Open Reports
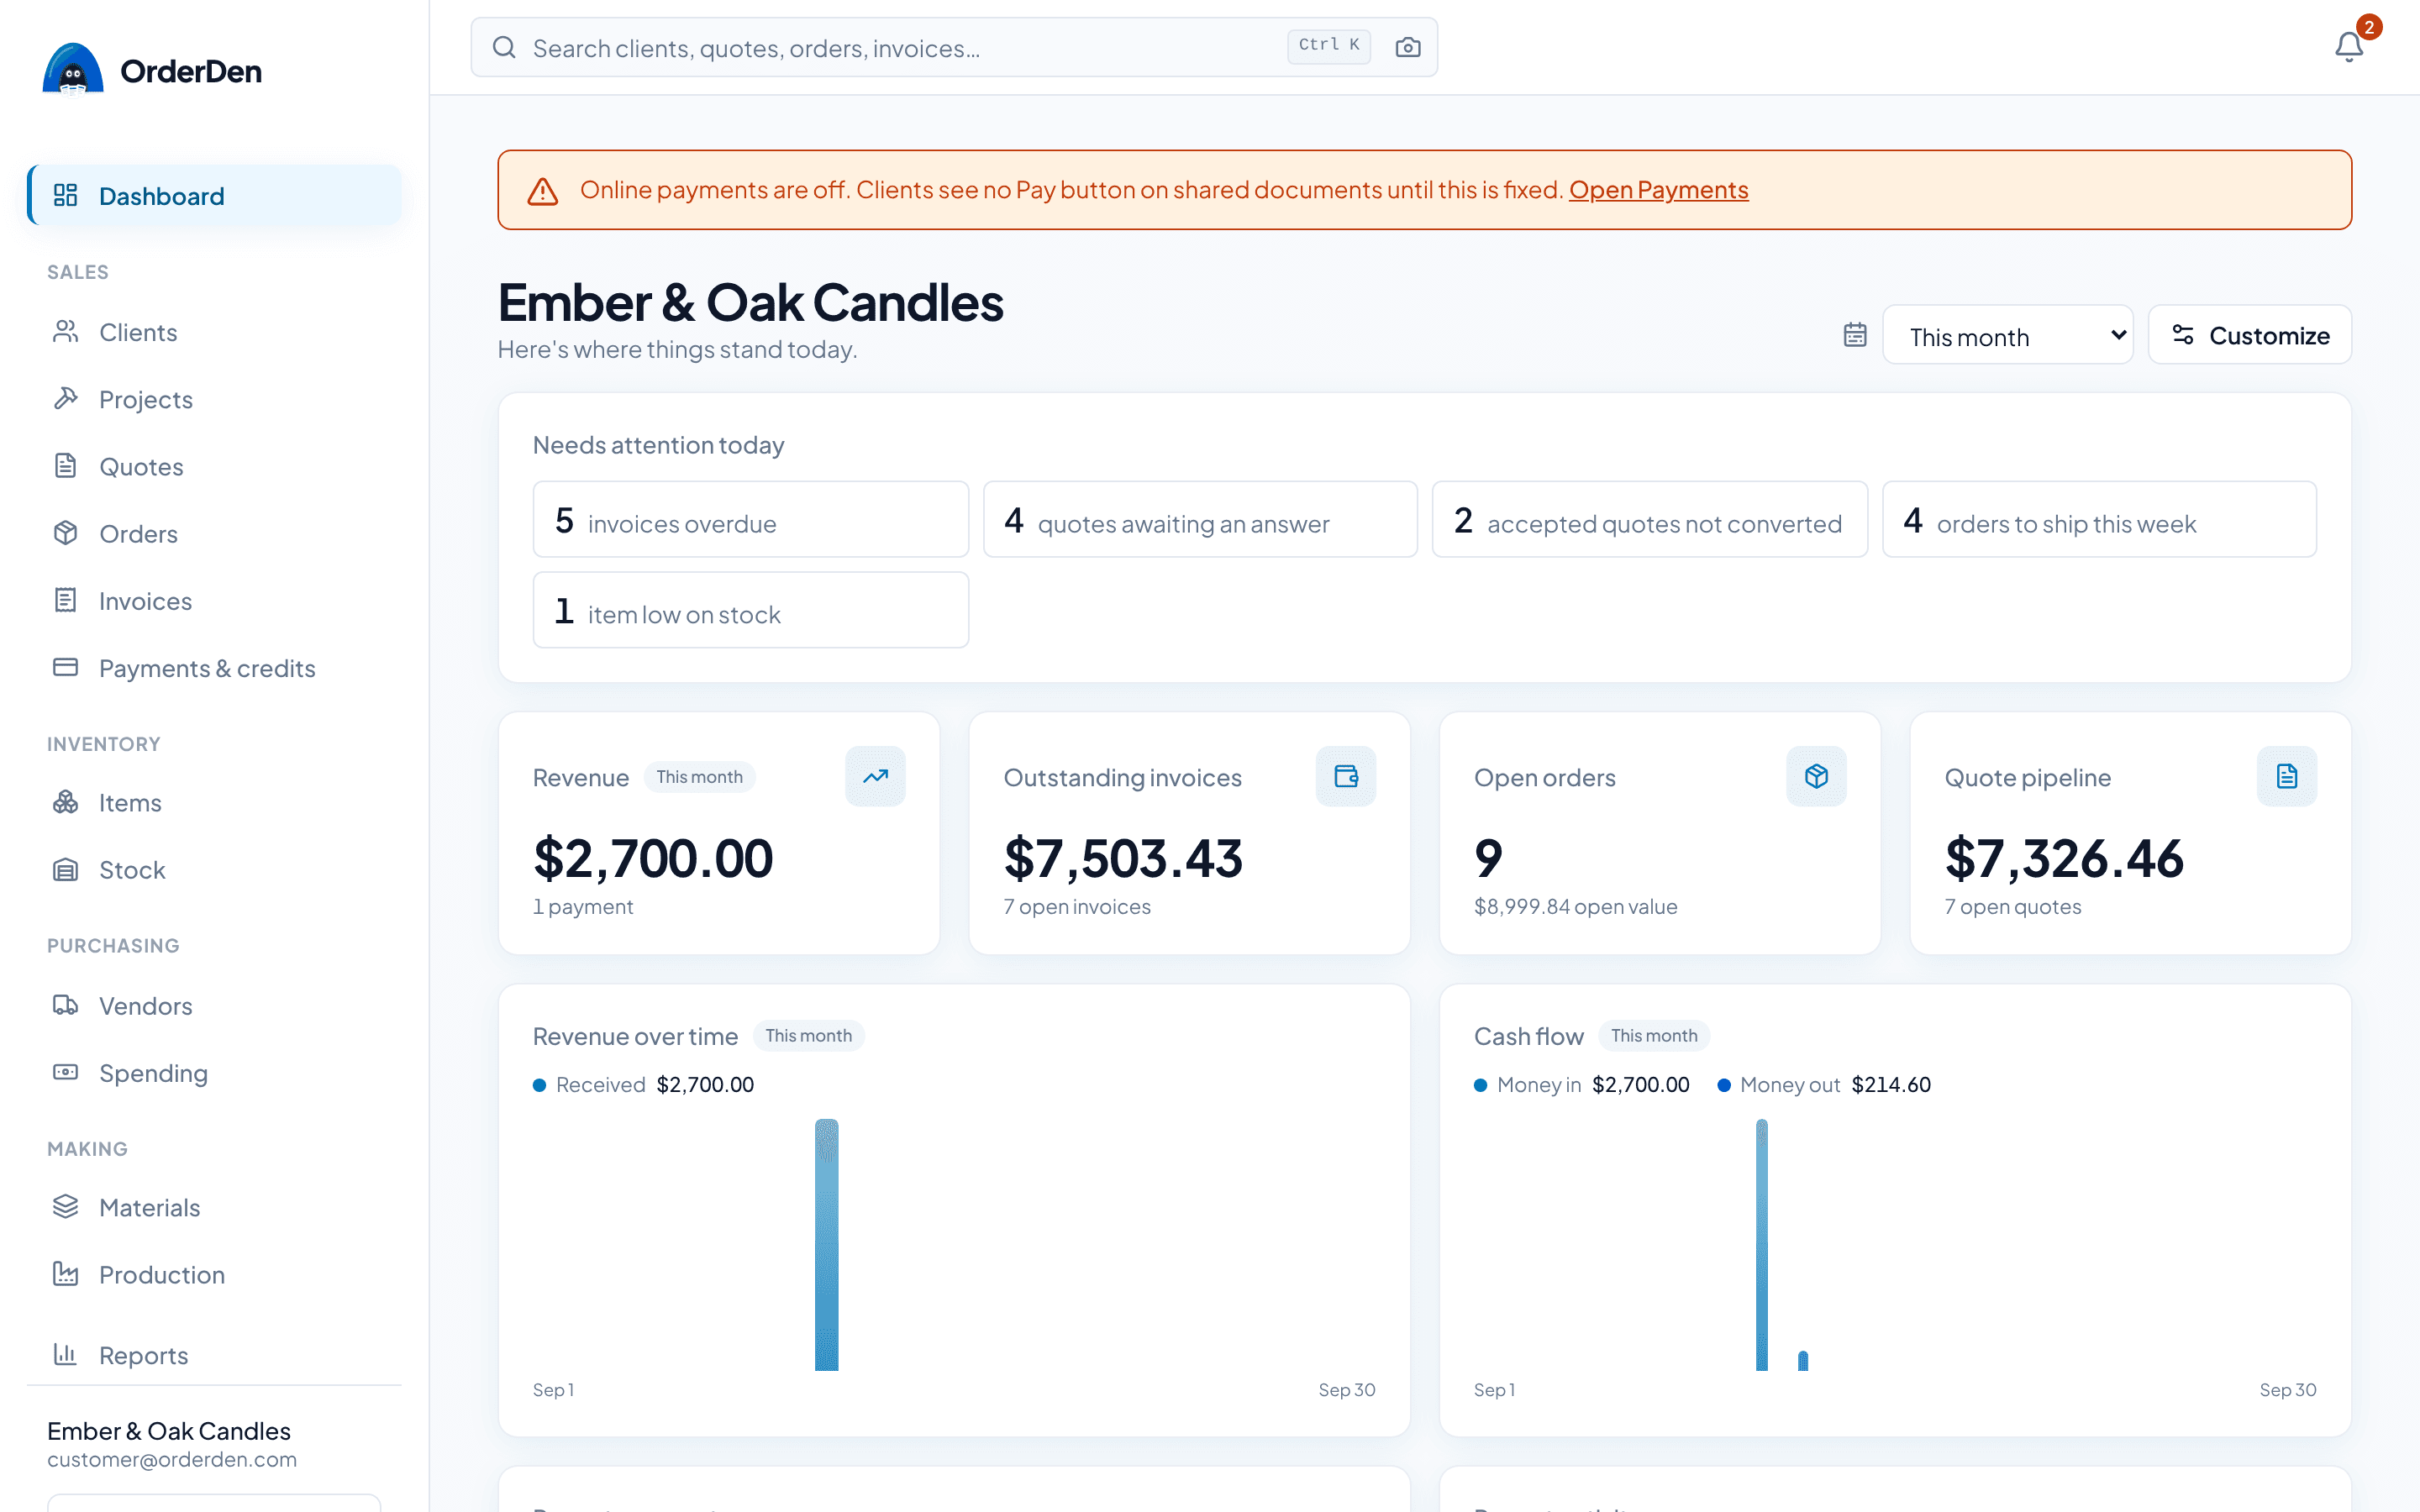Screen dimensions: 2420x1512 [214, 1354]
